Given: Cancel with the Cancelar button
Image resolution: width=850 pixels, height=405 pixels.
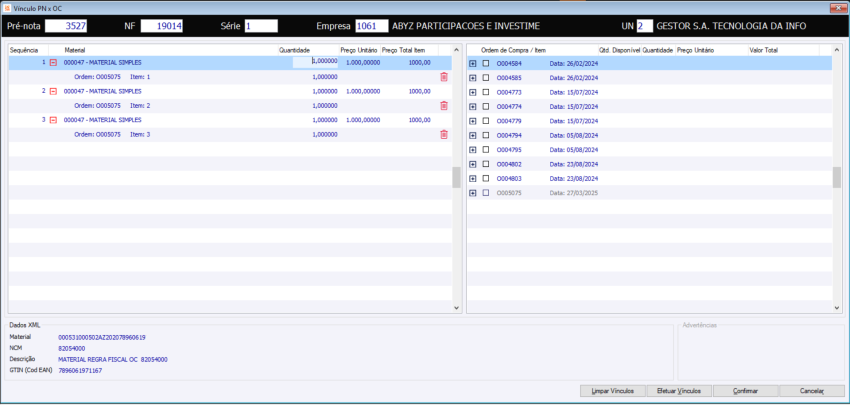Looking at the screenshot, I should click(x=812, y=391).
